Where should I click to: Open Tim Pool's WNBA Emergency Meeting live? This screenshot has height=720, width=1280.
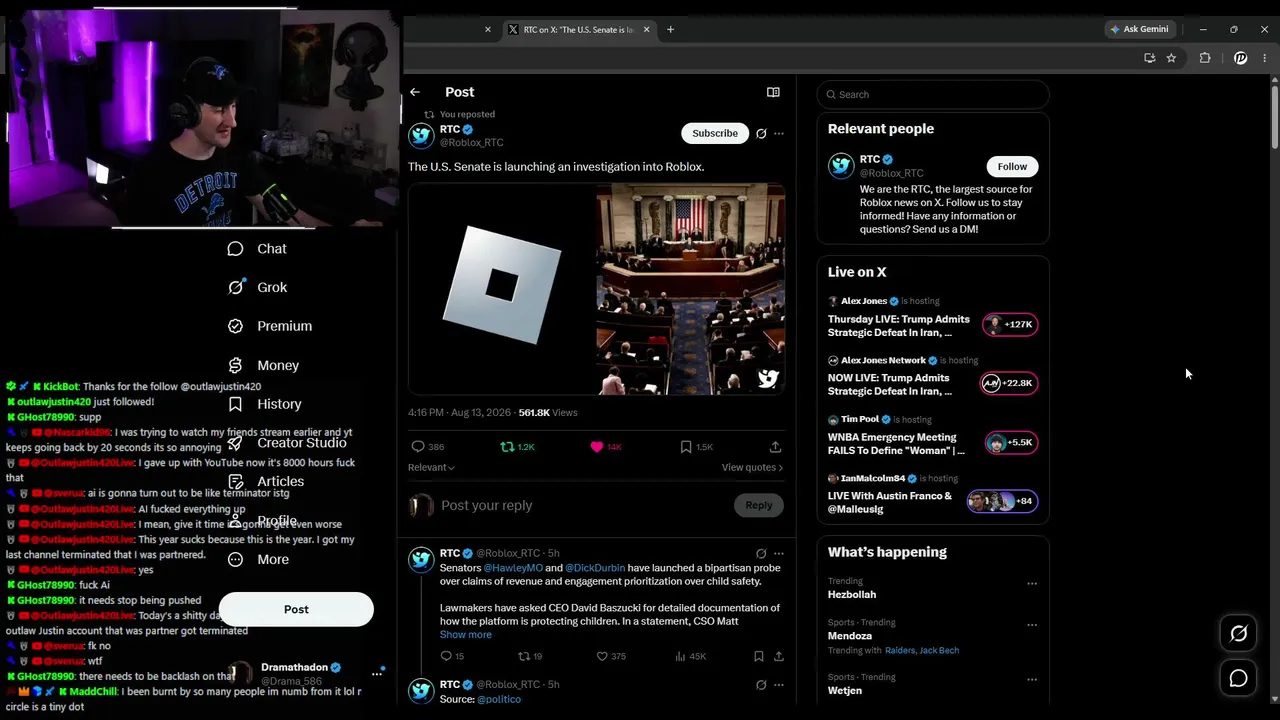coord(933,438)
